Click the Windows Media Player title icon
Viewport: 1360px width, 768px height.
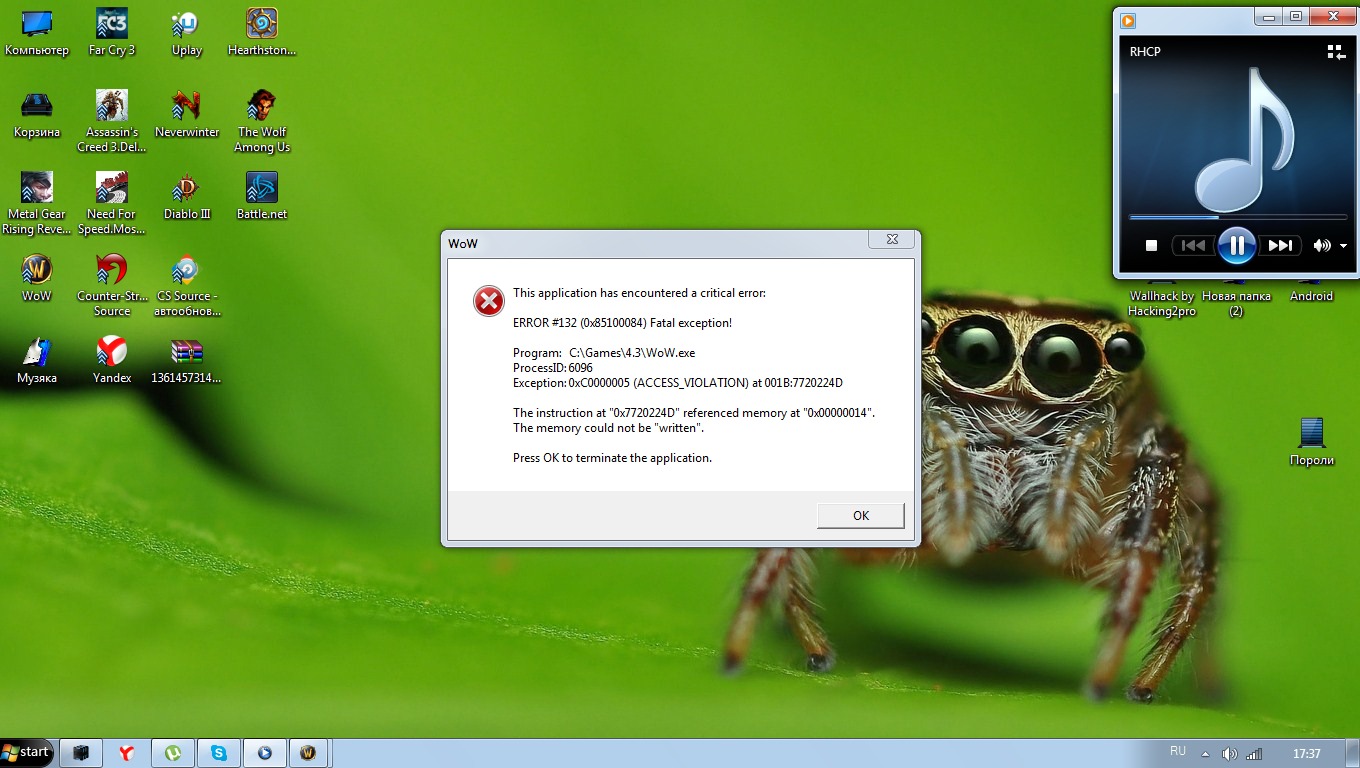click(x=1128, y=20)
